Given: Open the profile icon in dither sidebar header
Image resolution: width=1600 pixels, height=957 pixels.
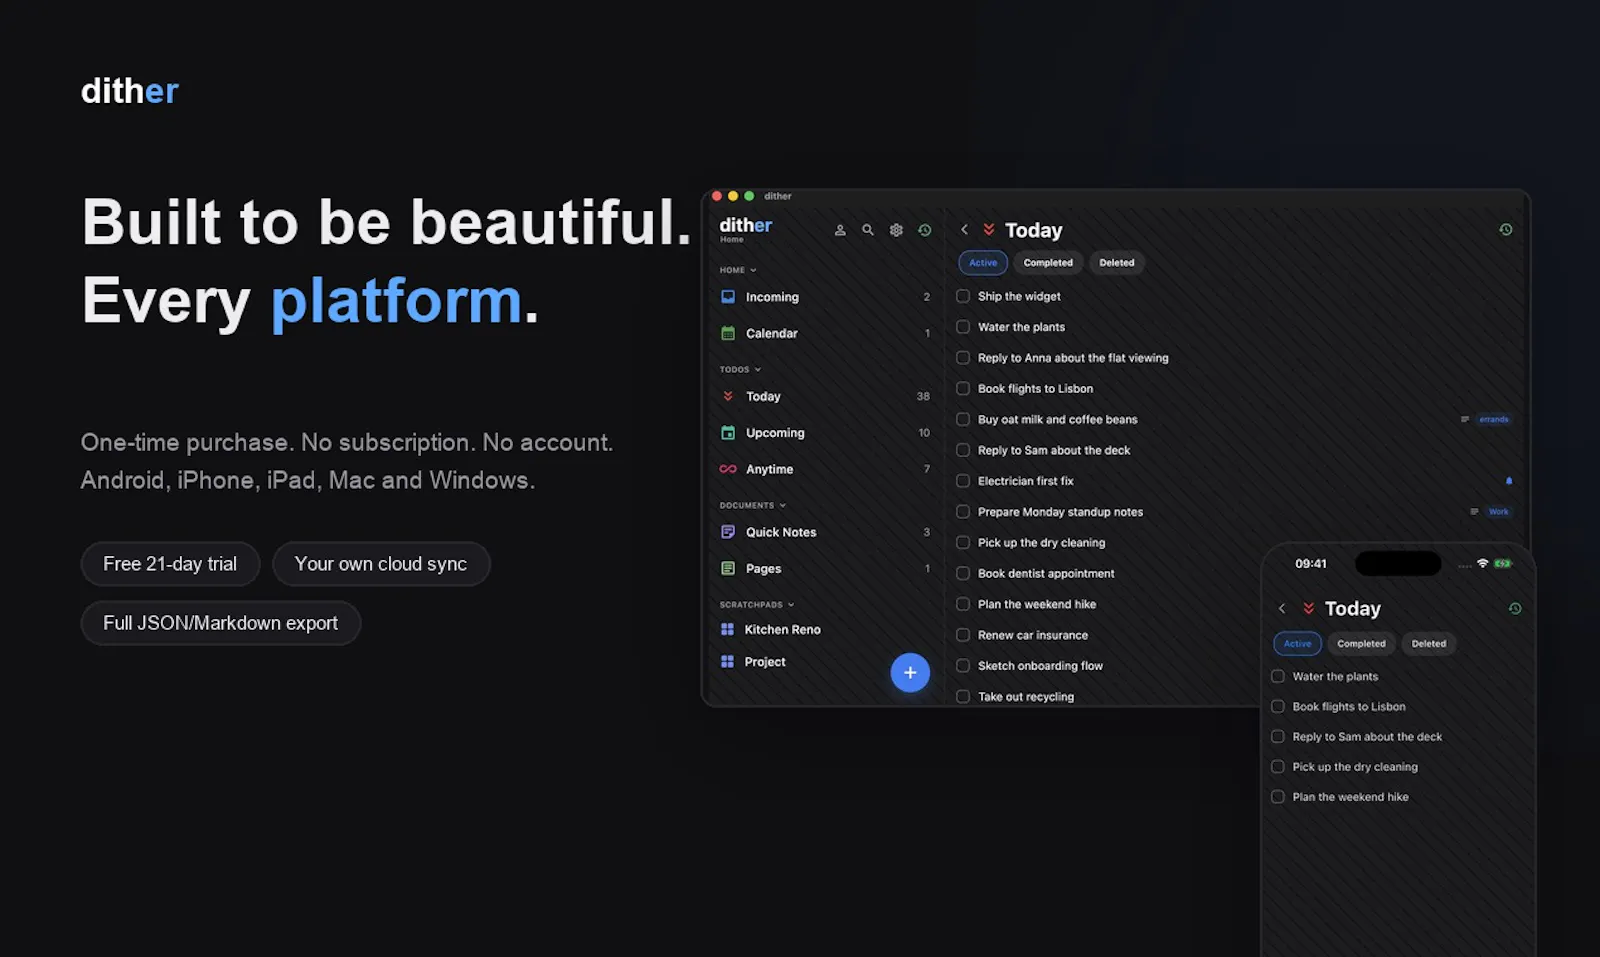Looking at the screenshot, I should 840,230.
